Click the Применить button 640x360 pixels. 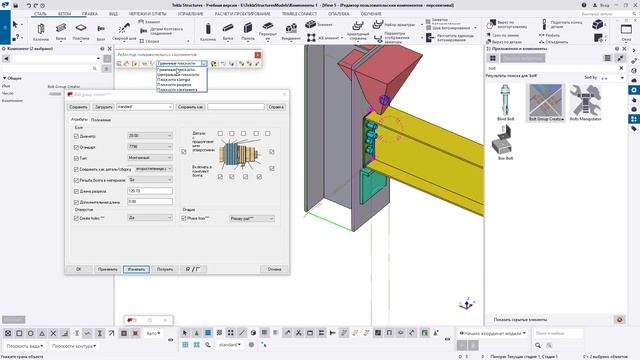coord(107,269)
